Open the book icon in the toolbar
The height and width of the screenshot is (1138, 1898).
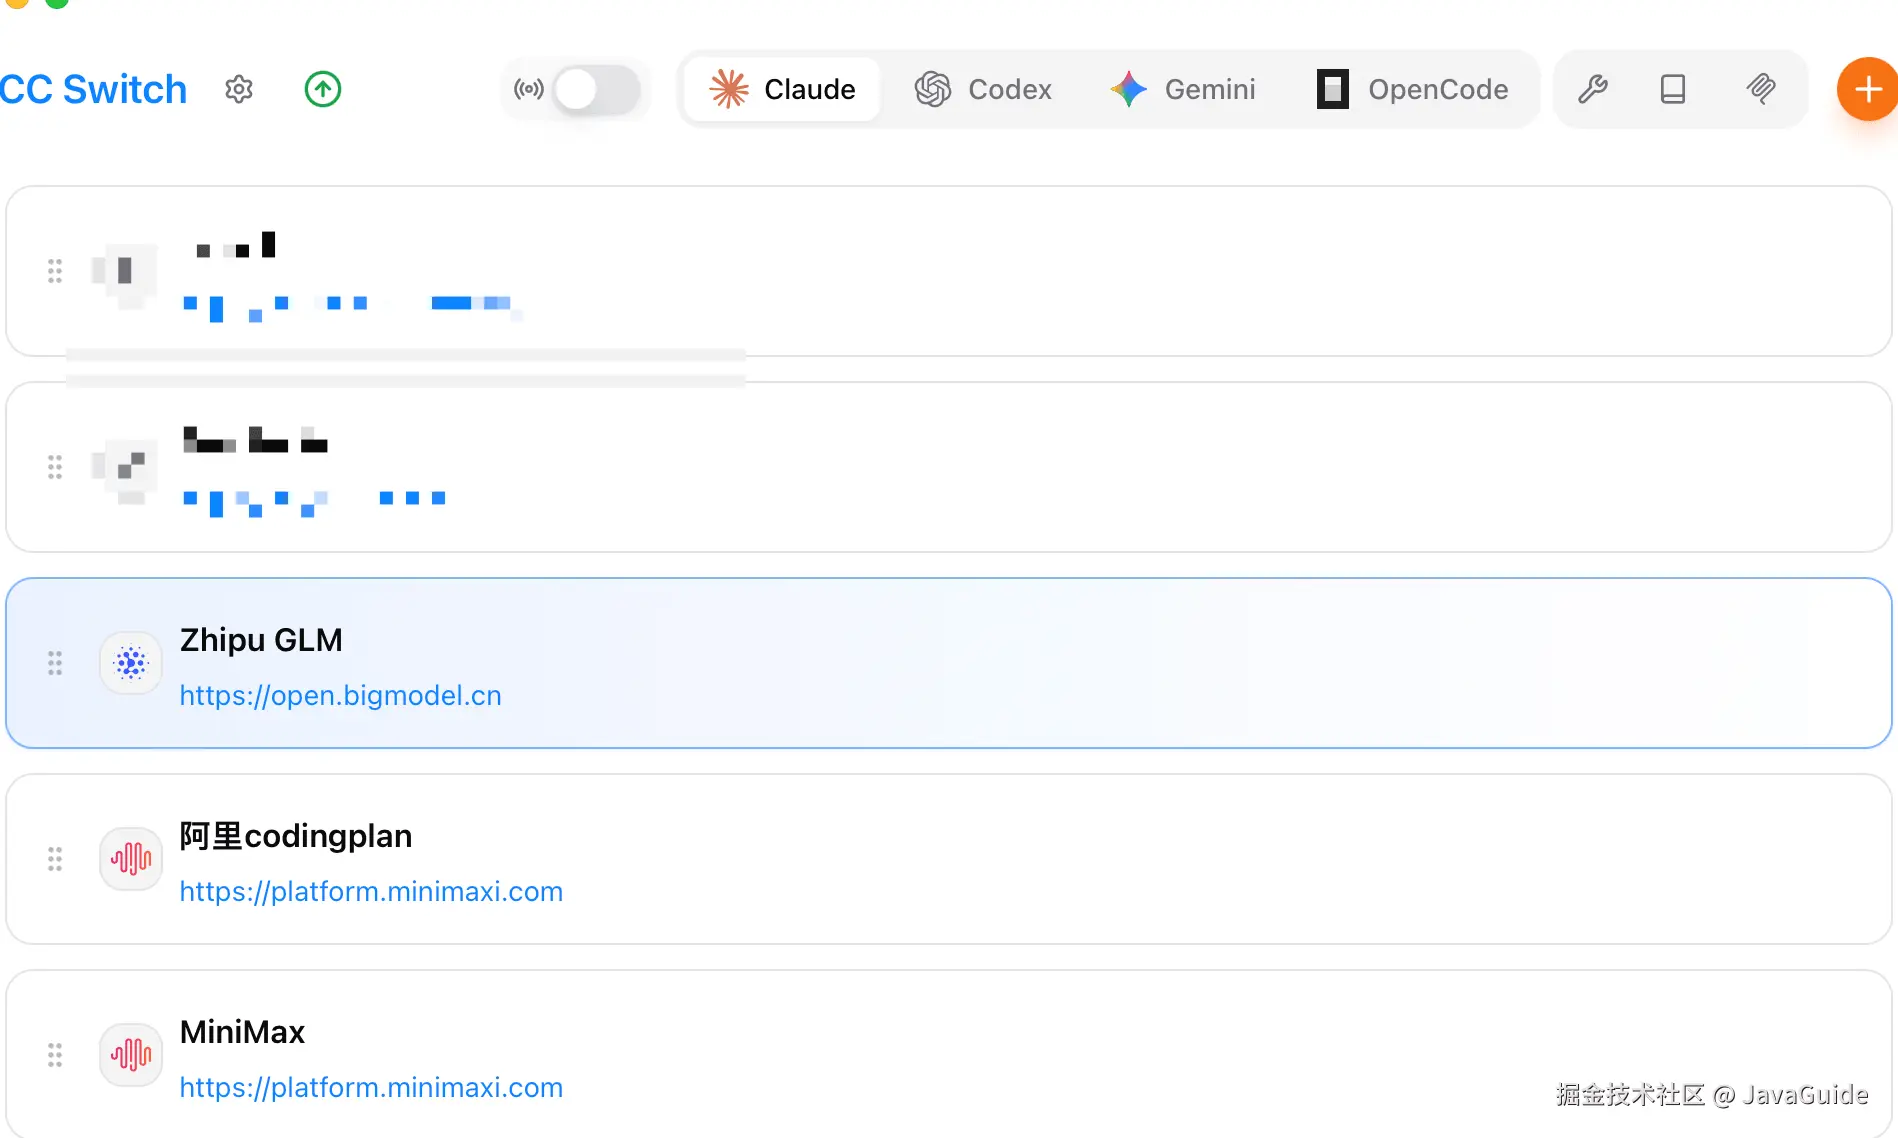tap(1673, 90)
